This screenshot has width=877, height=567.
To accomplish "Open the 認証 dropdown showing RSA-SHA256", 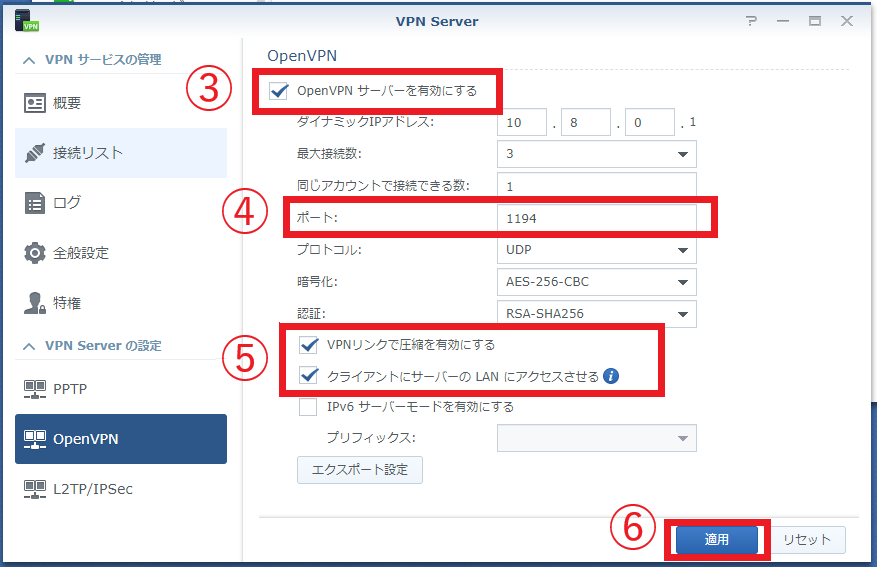I will [597, 314].
